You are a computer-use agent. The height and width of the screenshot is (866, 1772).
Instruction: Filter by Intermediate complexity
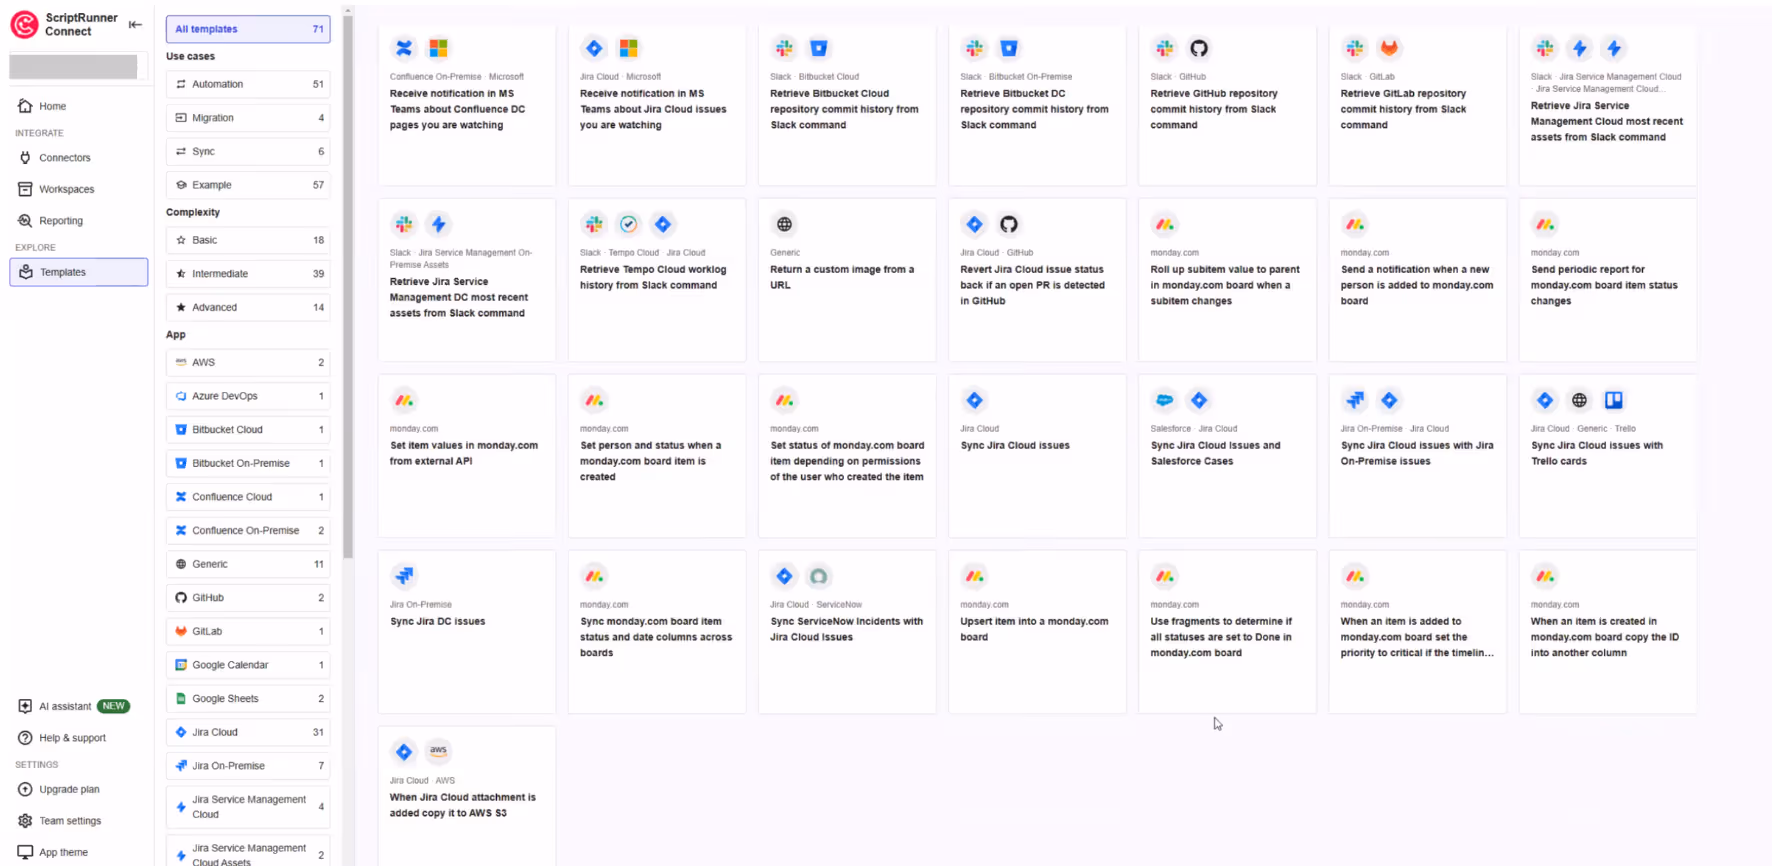248,274
